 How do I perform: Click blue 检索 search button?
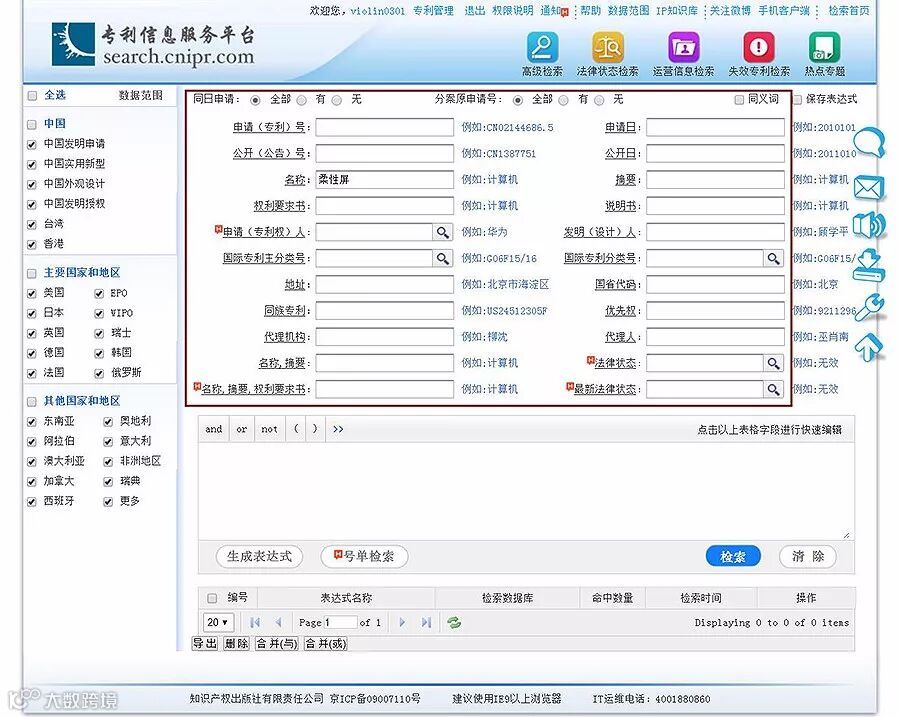(x=733, y=556)
